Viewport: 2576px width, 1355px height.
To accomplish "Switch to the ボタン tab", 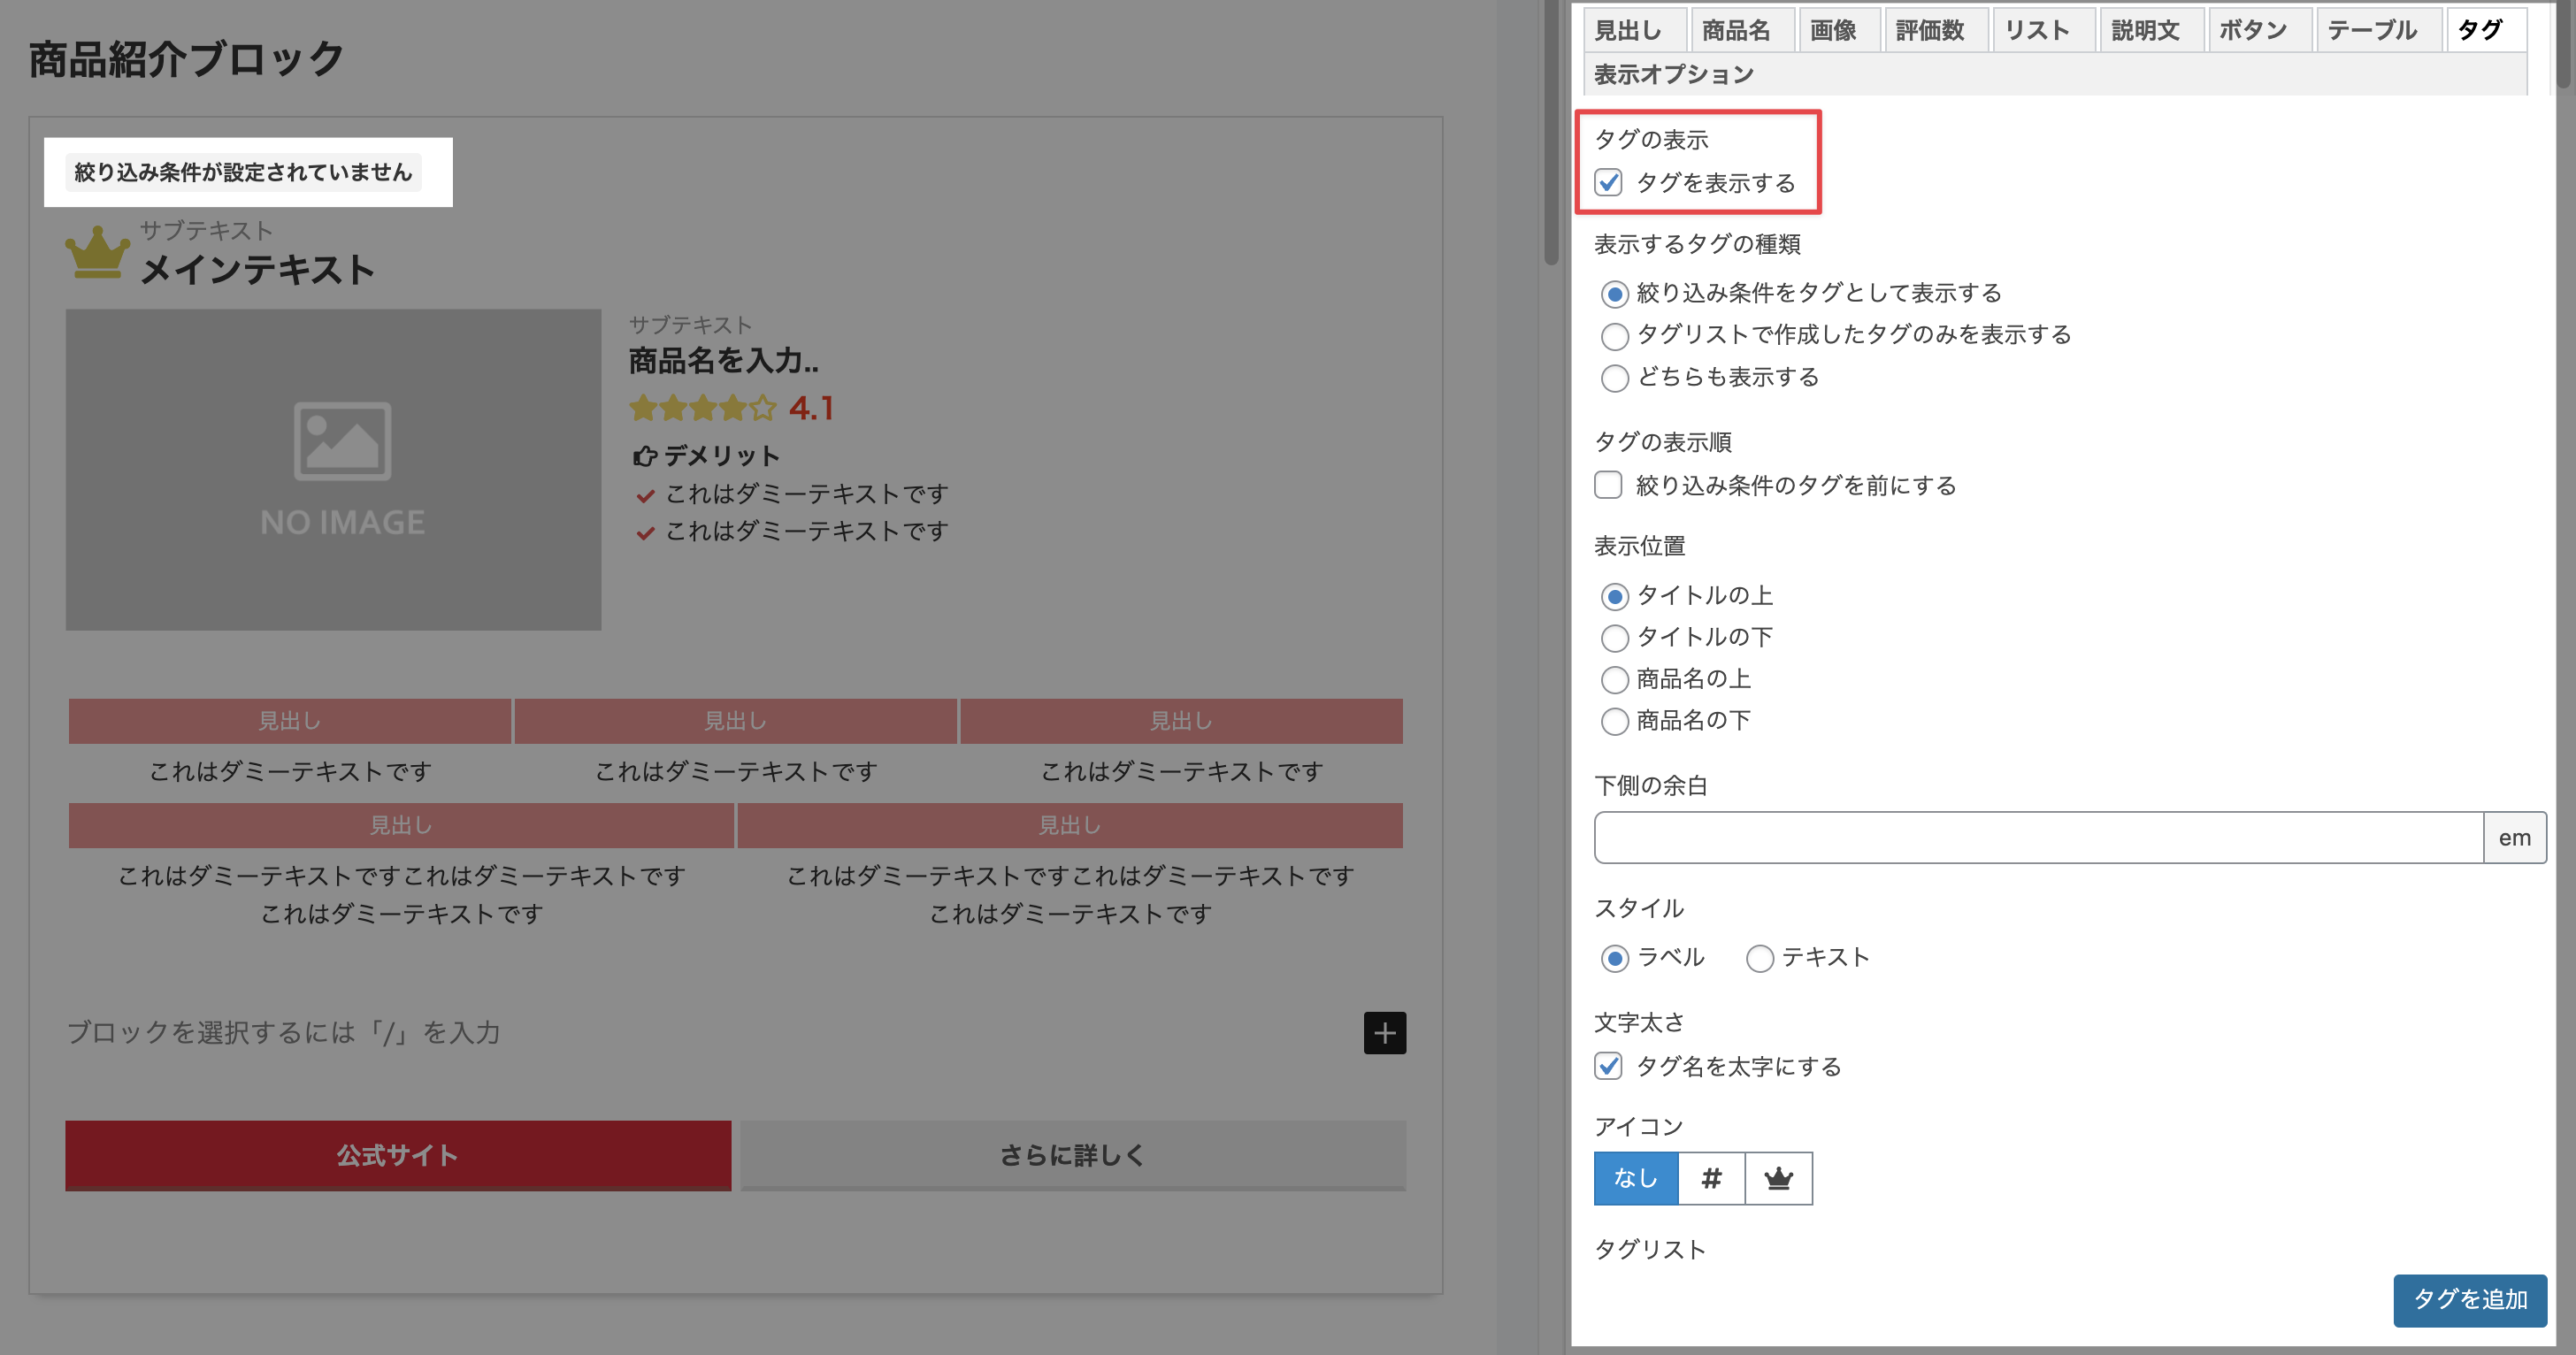I will click(x=2260, y=30).
